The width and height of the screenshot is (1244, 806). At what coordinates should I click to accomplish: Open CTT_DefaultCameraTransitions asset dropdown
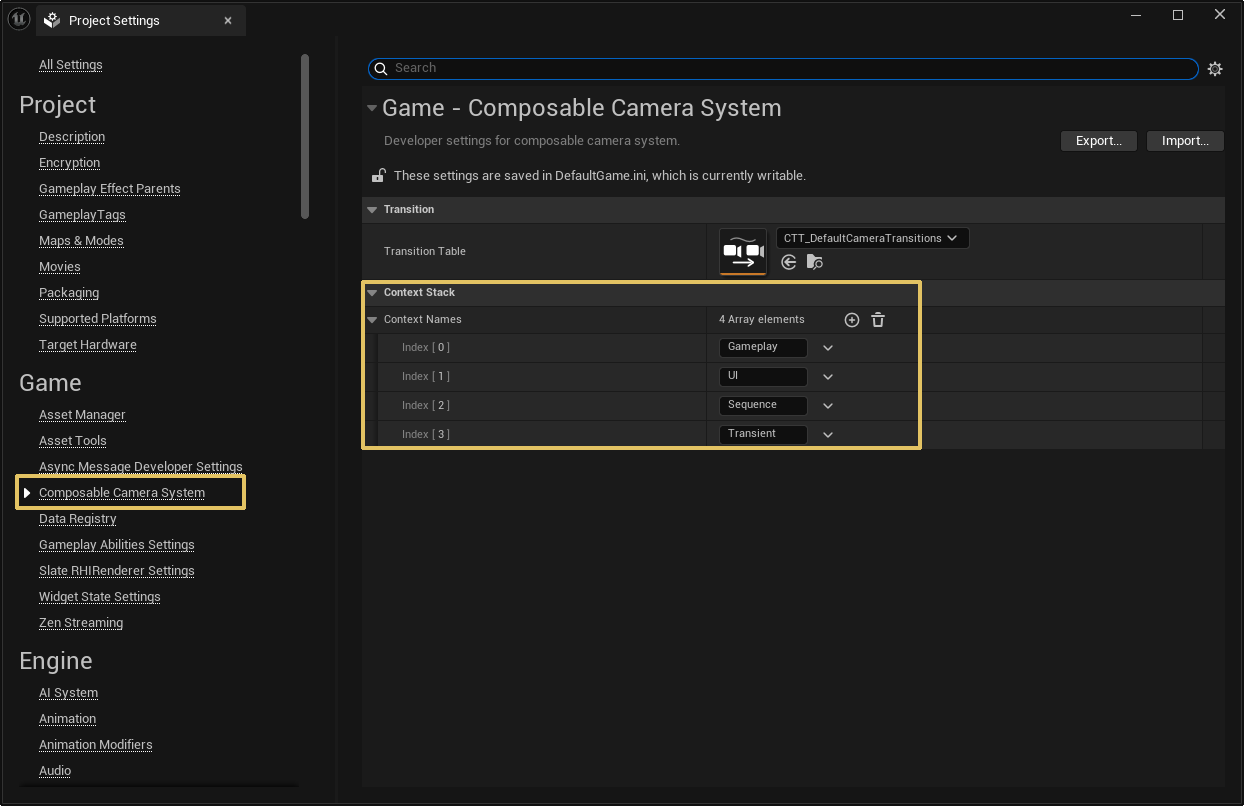pyautogui.click(x=872, y=238)
